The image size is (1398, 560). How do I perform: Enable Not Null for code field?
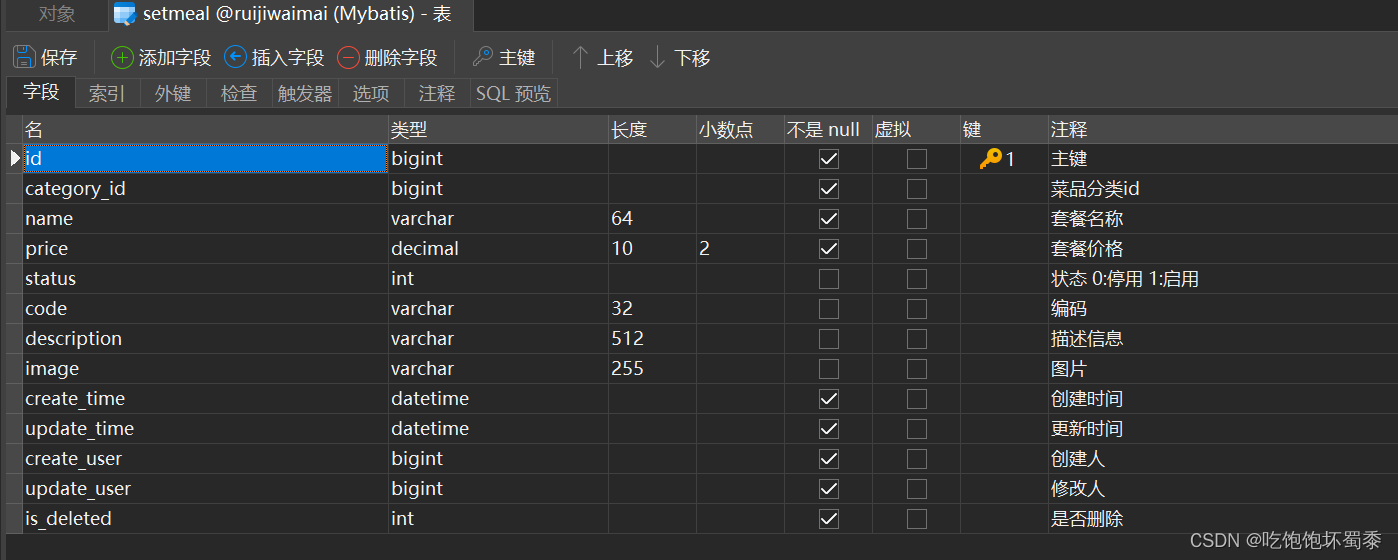828,309
